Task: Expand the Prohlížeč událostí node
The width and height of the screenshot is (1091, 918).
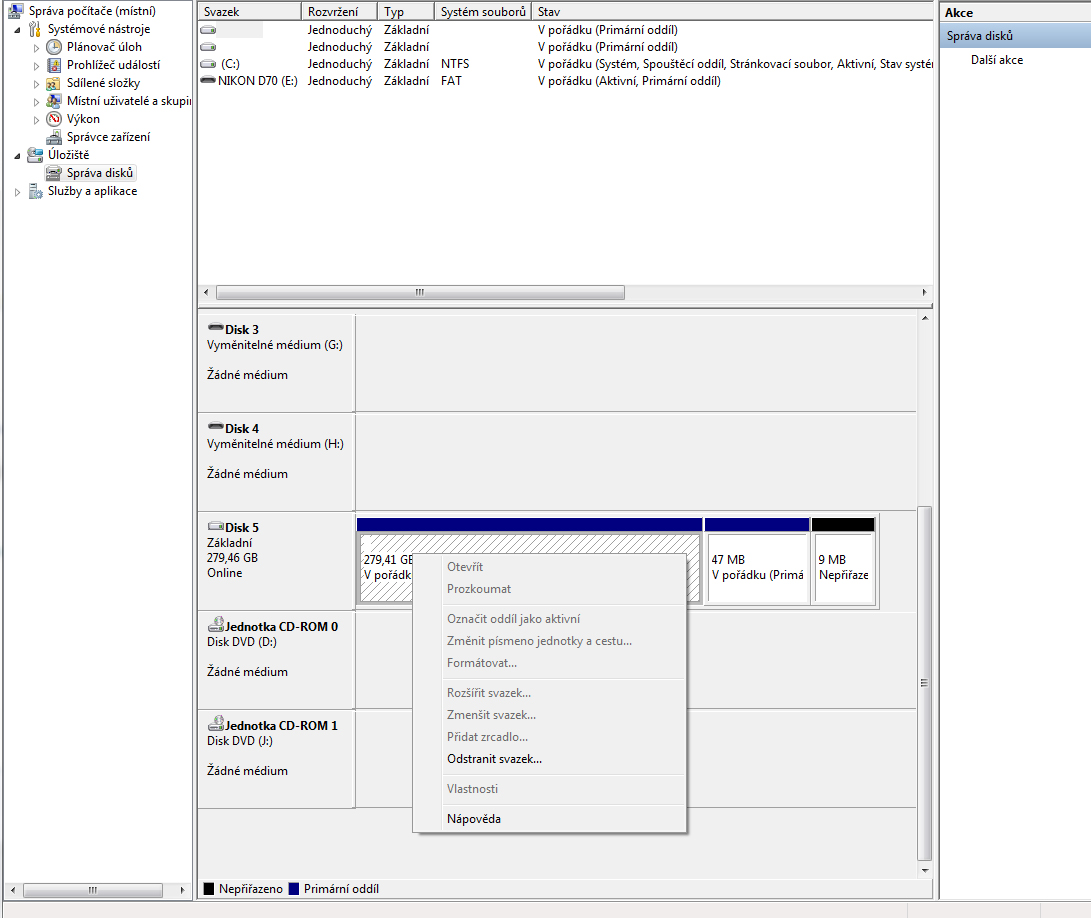Action: click(x=36, y=66)
